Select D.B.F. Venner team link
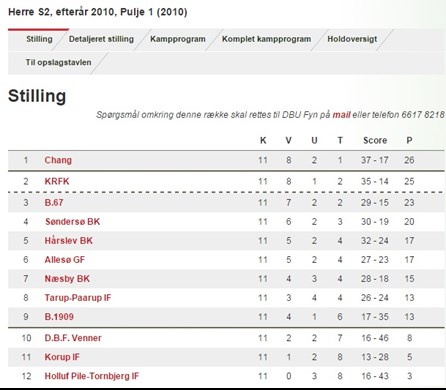 tap(73, 338)
